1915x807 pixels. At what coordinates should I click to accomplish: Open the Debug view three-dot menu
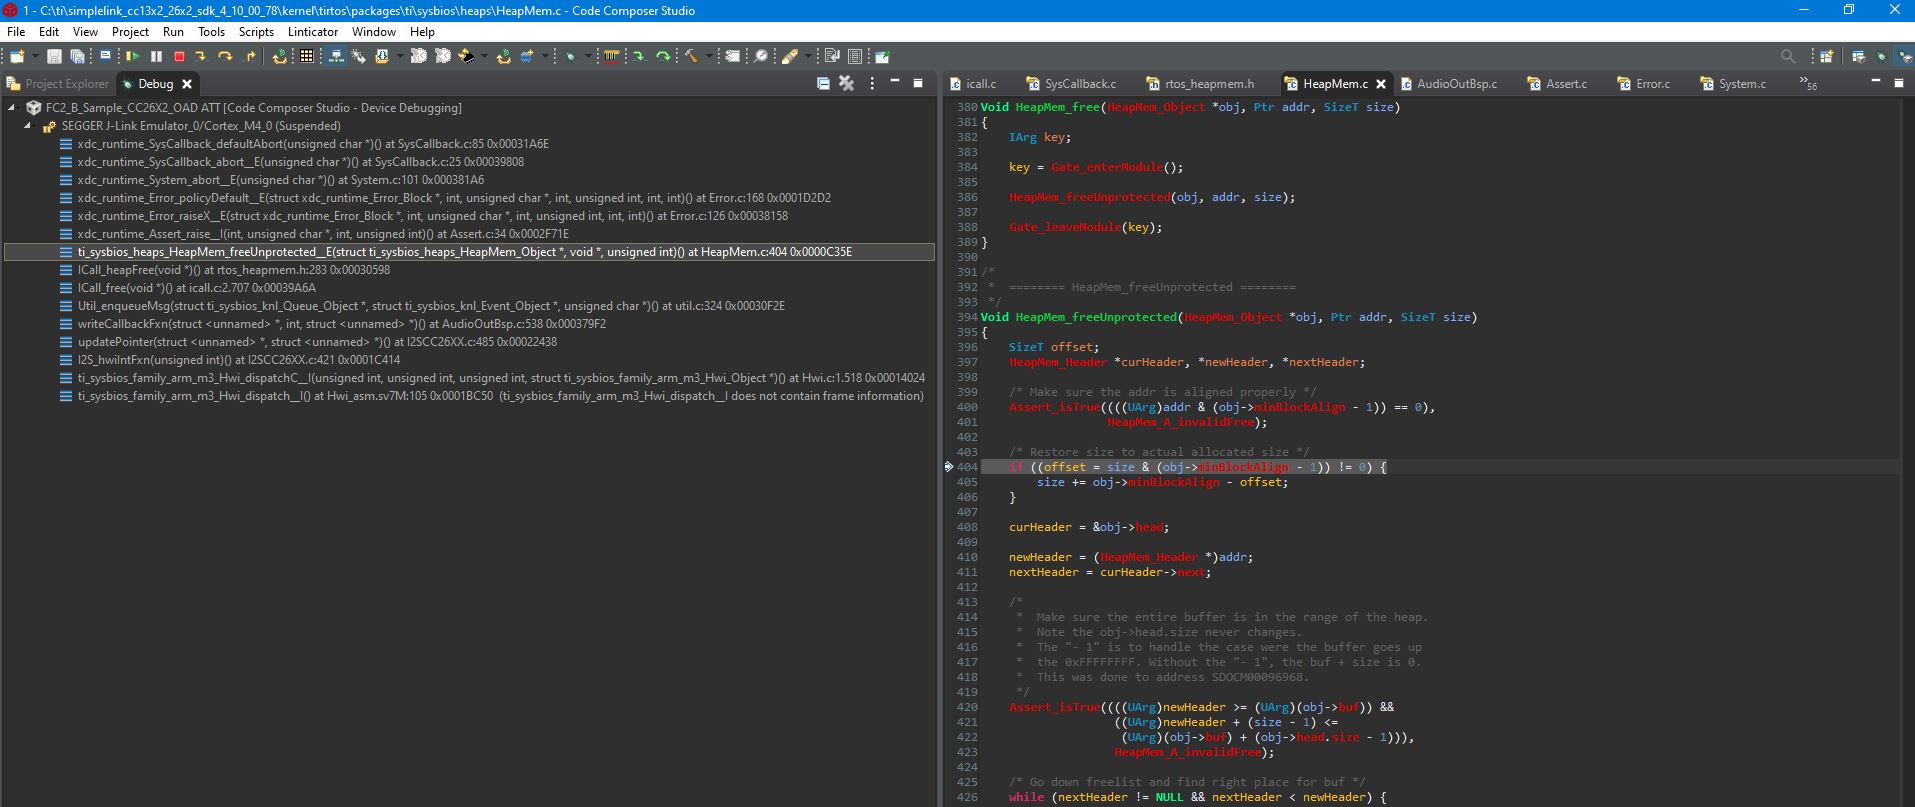tap(872, 84)
